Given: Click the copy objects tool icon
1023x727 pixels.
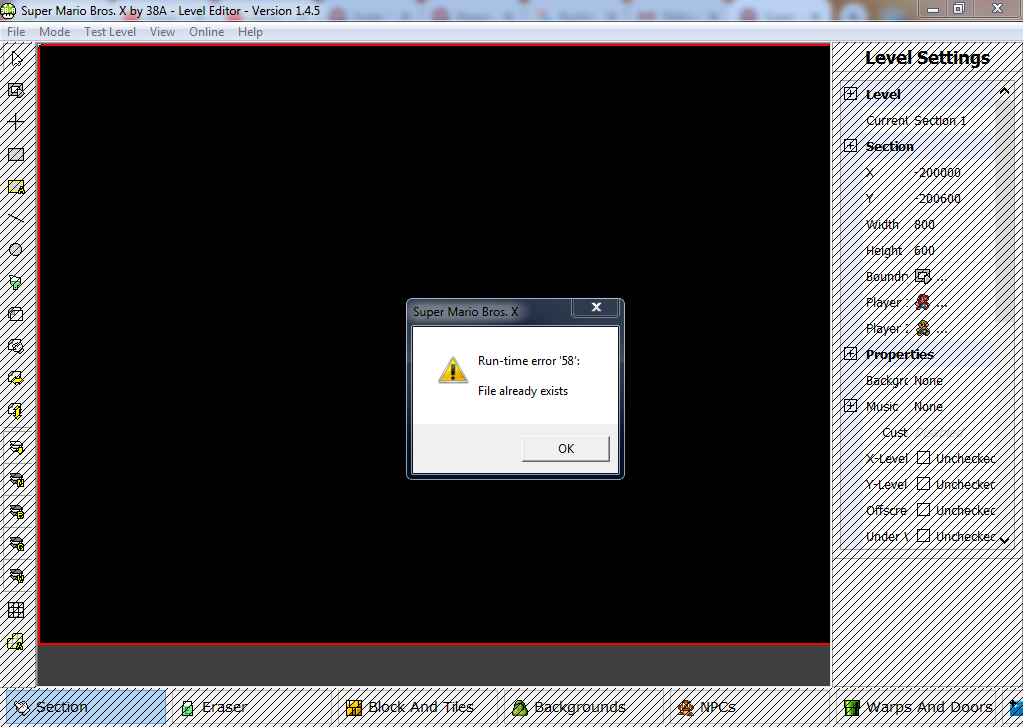Looking at the screenshot, I should pos(16,314).
